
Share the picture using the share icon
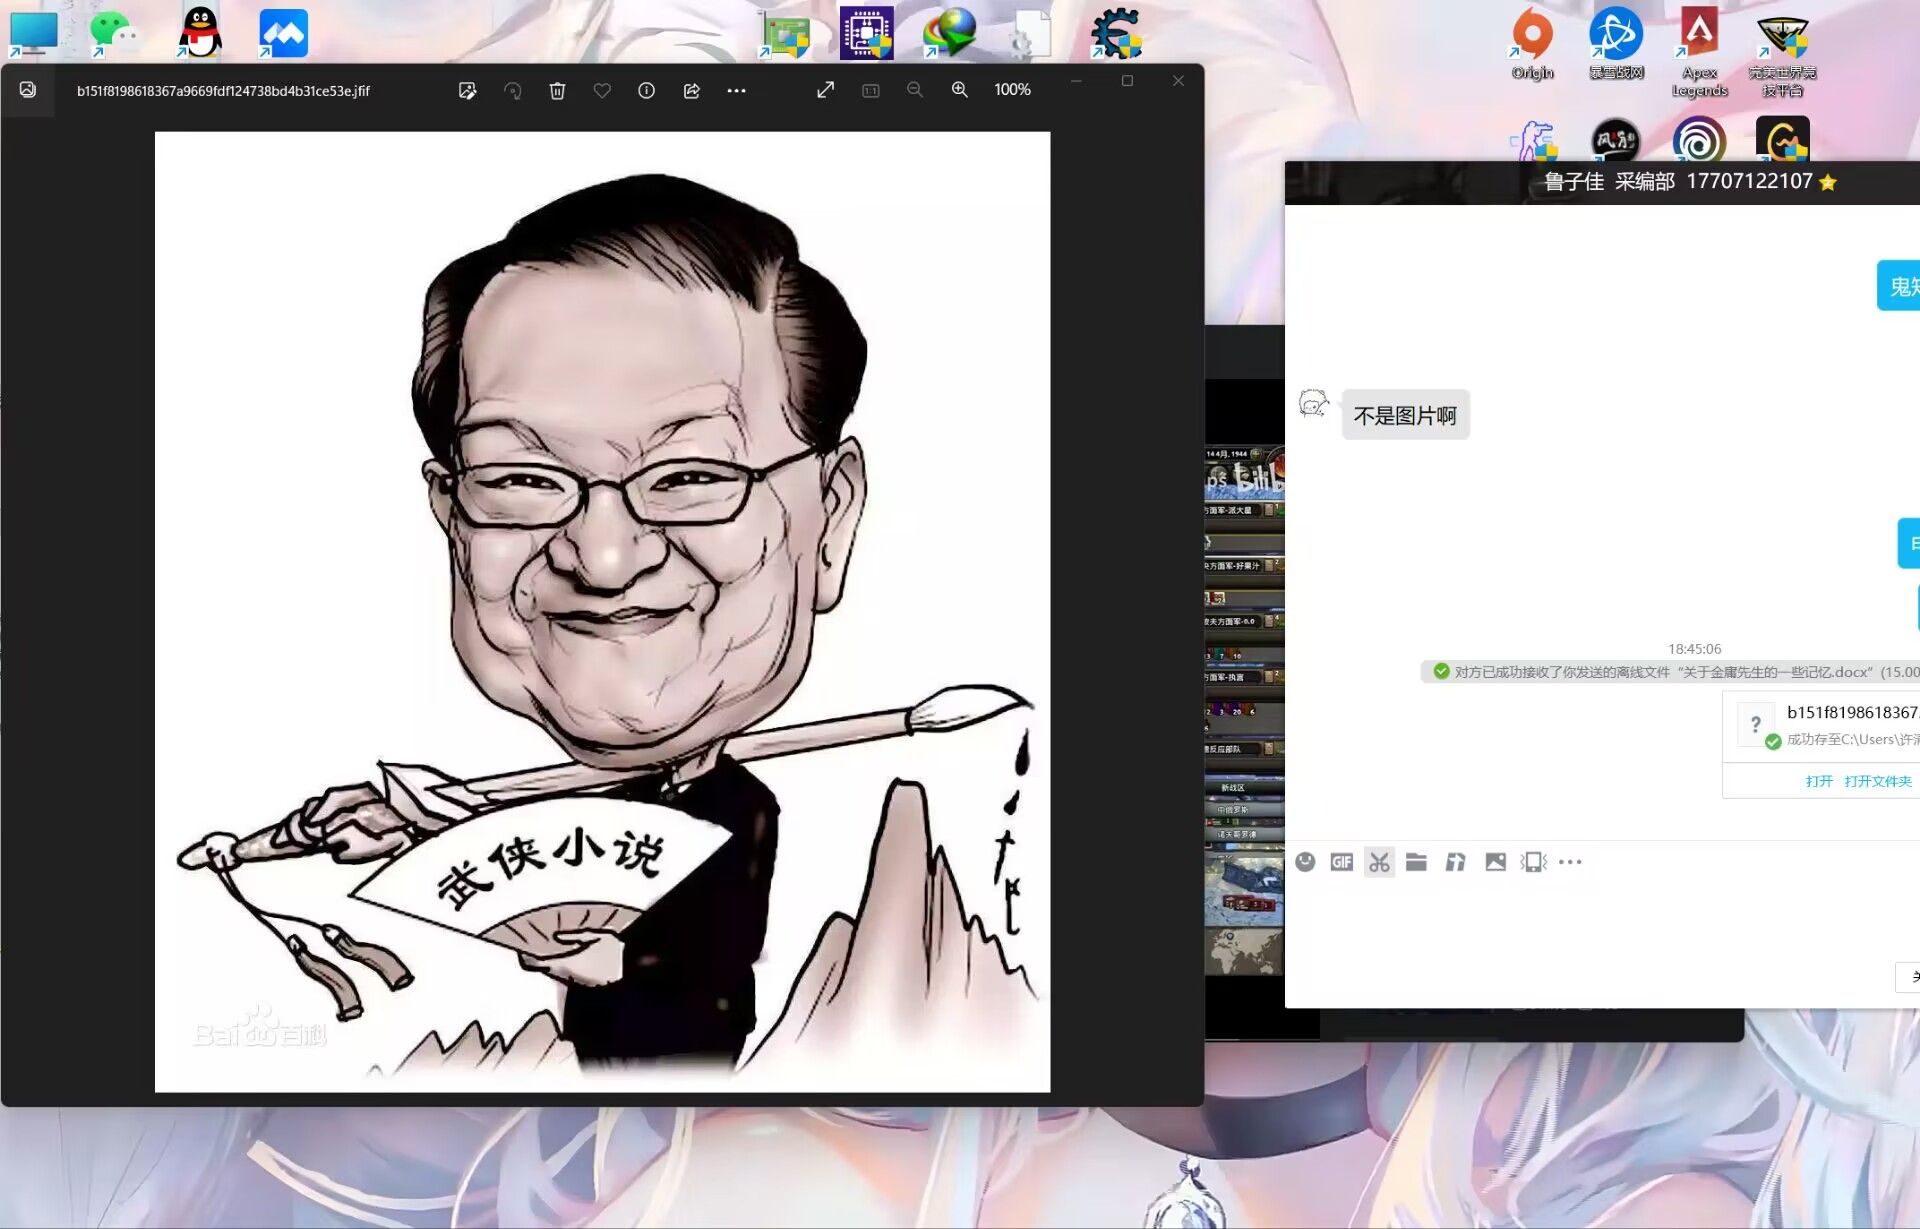(691, 91)
